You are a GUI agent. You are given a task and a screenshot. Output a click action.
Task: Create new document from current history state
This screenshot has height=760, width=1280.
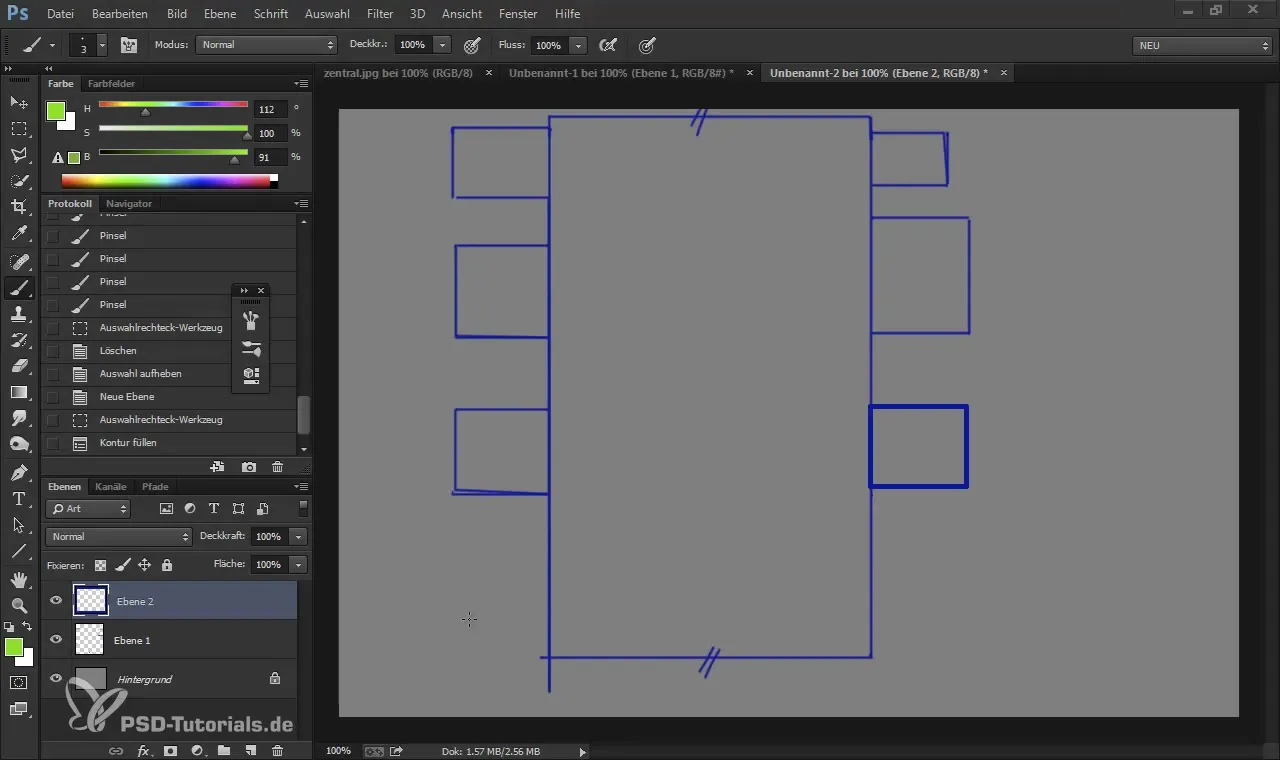click(218, 466)
